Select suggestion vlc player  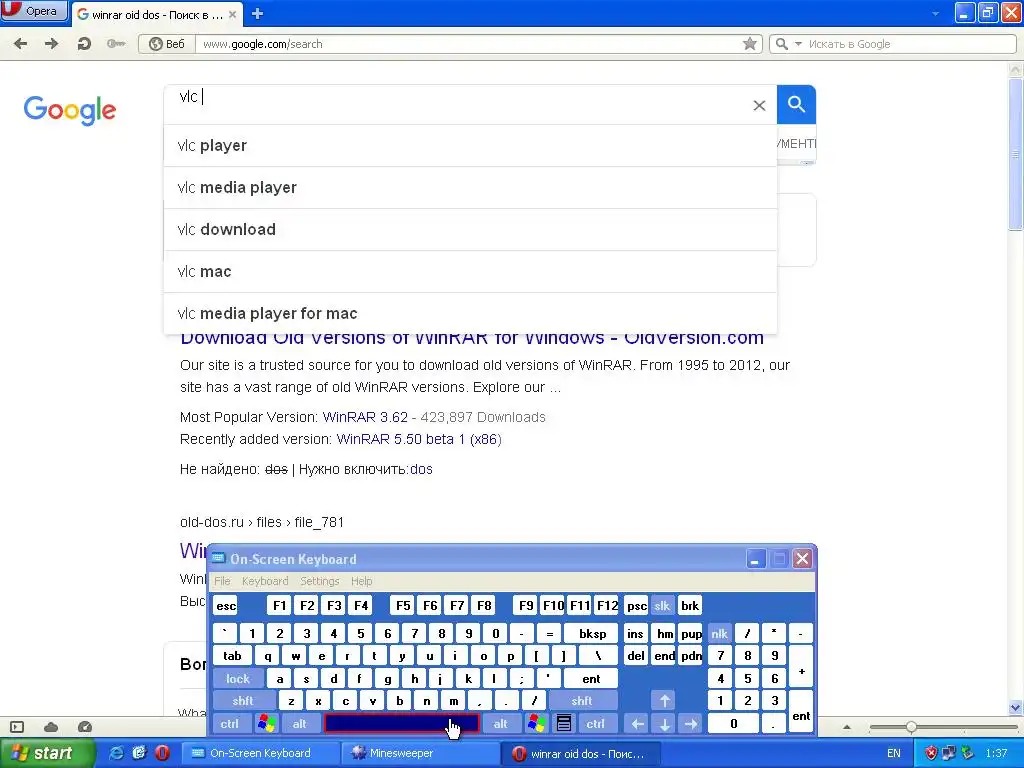[470, 146]
